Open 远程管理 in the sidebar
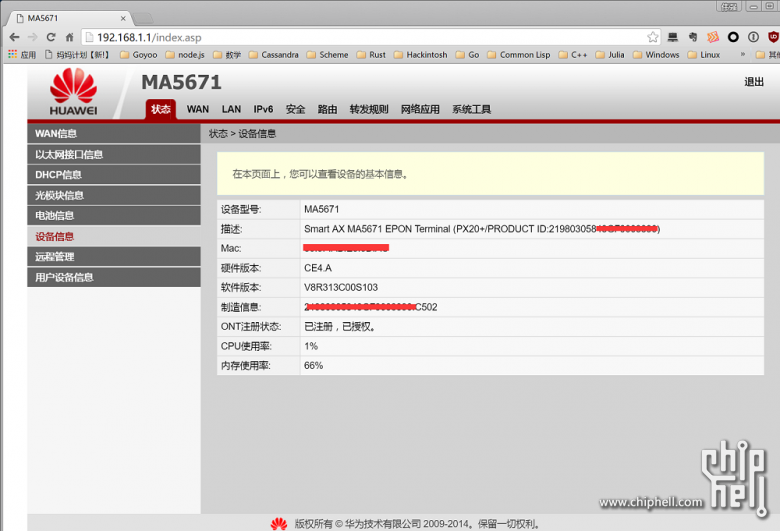The height and width of the screenshot is (531, 780). point(114,257)
